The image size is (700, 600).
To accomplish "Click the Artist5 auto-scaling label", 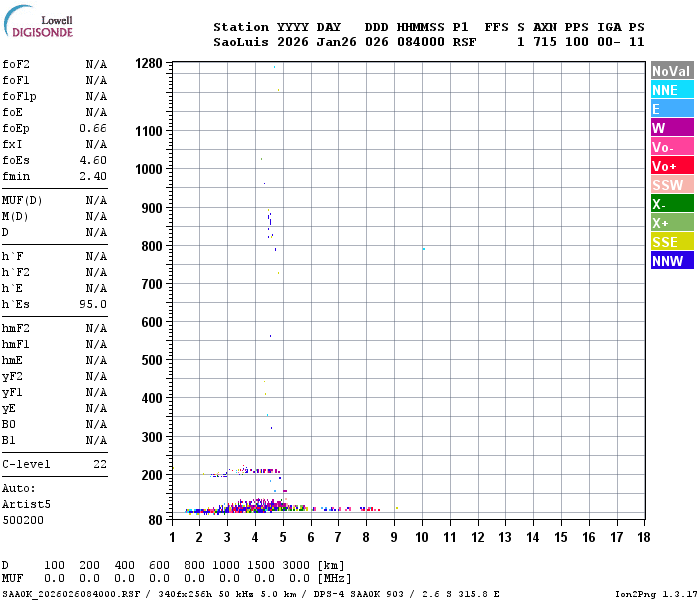I will pos(26,504).
